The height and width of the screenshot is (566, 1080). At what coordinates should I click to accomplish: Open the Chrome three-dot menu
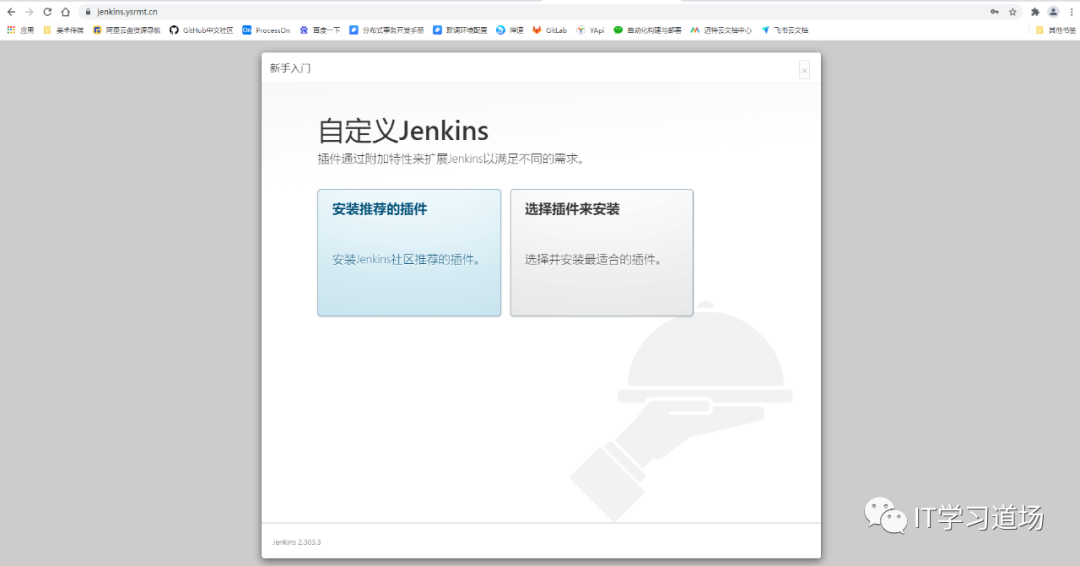(1072, 12)
